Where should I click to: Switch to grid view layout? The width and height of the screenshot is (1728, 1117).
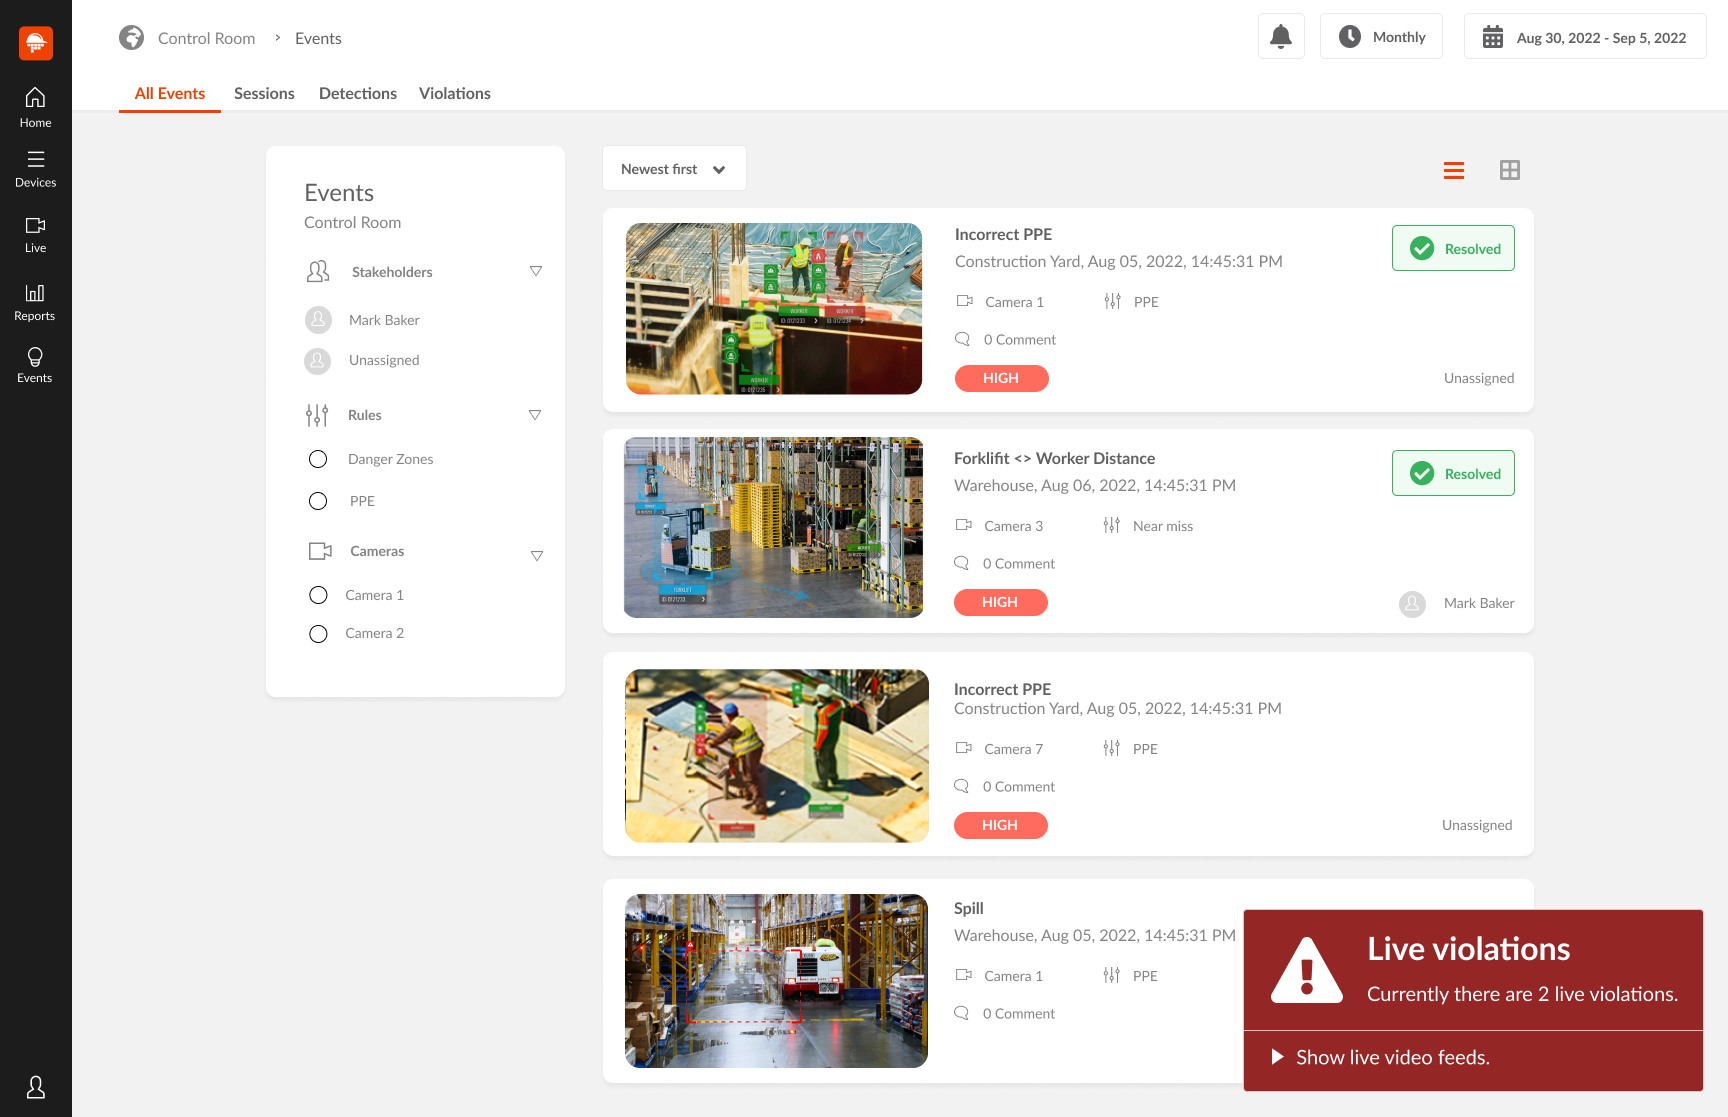point(1510,170)
